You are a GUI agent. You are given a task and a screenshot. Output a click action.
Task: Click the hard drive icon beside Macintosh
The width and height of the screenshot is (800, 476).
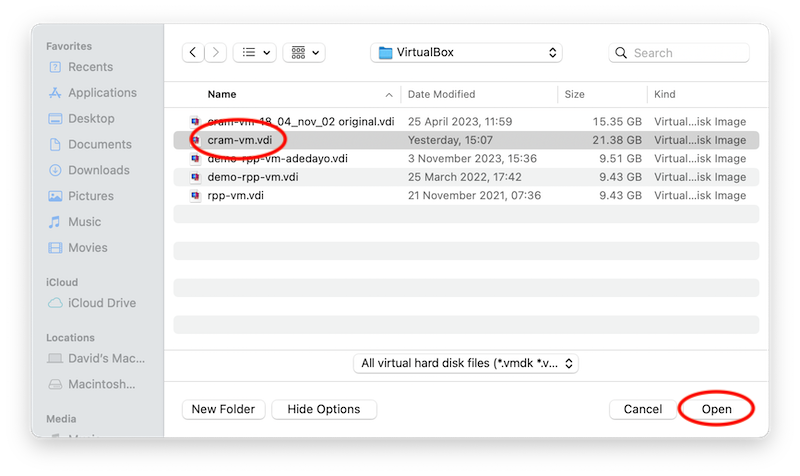pos(55,384)
